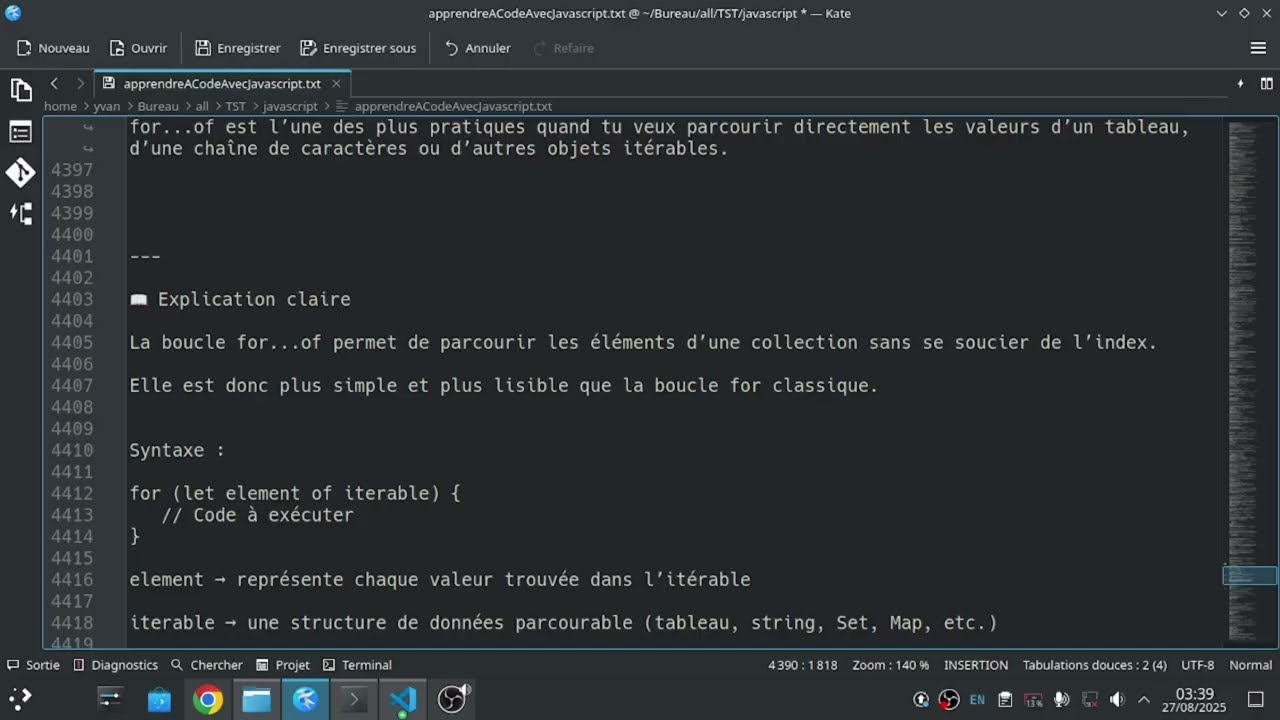Click the updates tray icon
1280x720 pixels.
[921, 699]
